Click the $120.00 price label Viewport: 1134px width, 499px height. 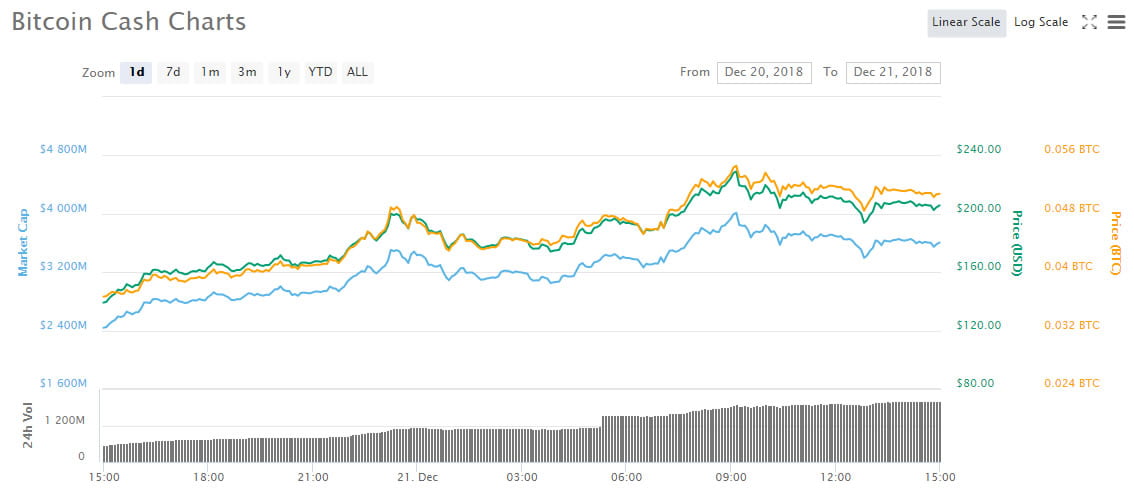click(979, 325)
